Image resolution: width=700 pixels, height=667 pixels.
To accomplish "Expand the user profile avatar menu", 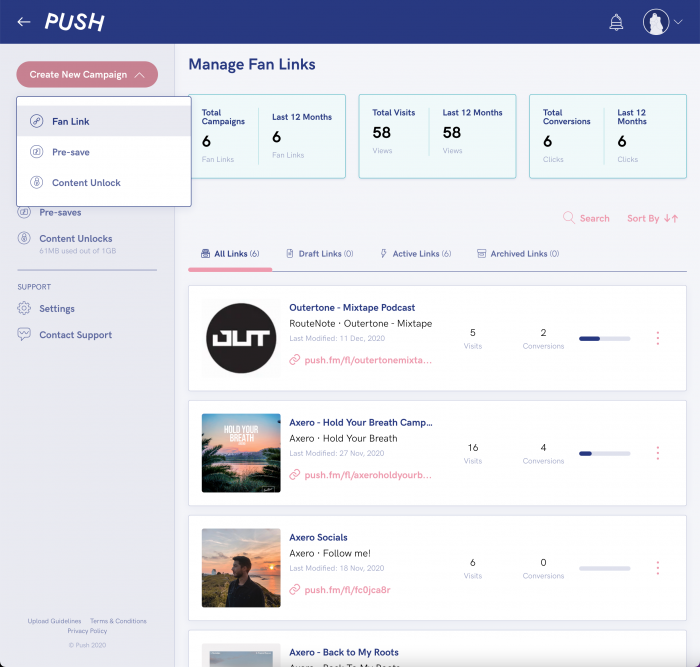I will (663, 22).
